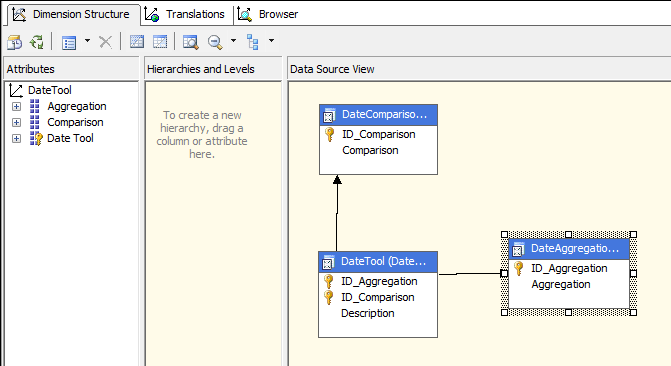Click the View Attributes list icon
The height and width of the screenshot is (366, 671).
point(69,42)
